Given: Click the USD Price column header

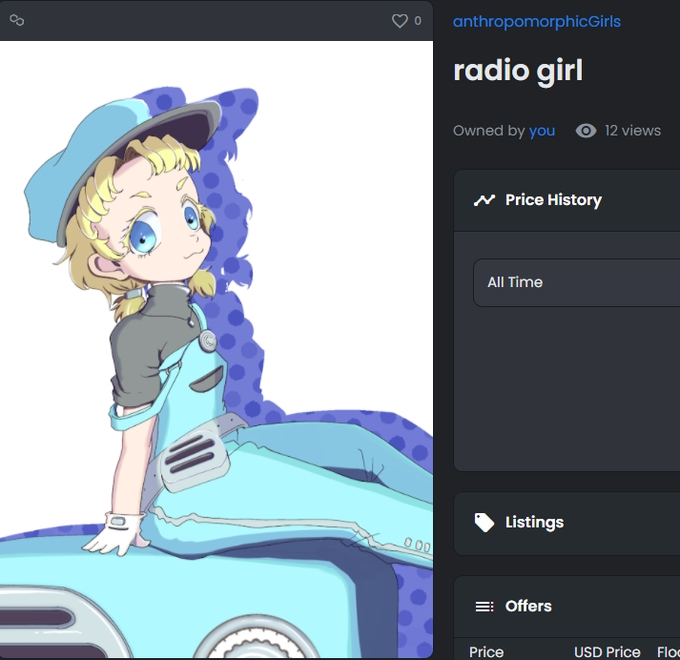Looking at the screenshot, I should [x=607, y=652].
